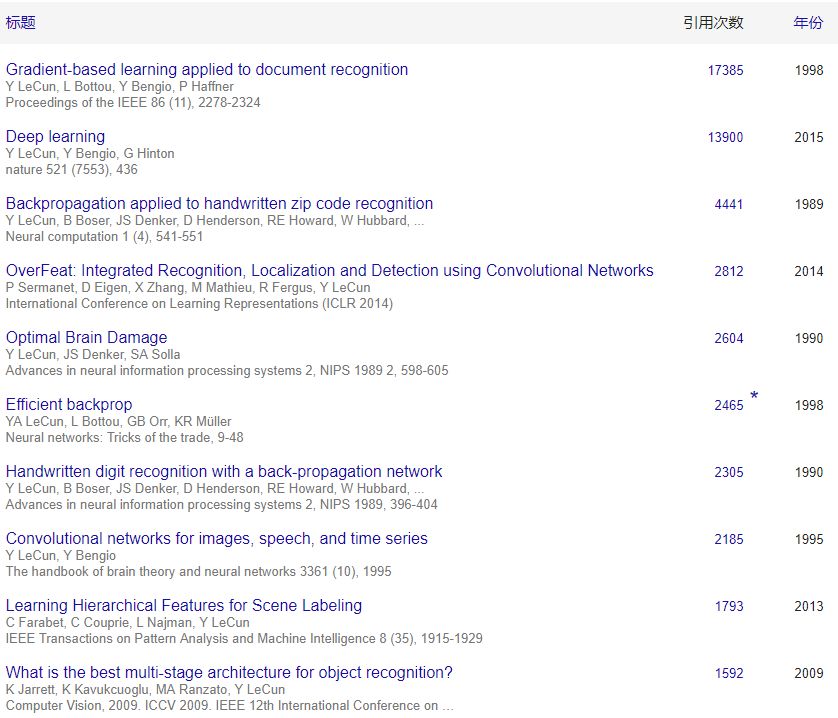The image size is (838, 718).
Task: Sort the list by the 标题 column header
Action: tap(20, 23)
